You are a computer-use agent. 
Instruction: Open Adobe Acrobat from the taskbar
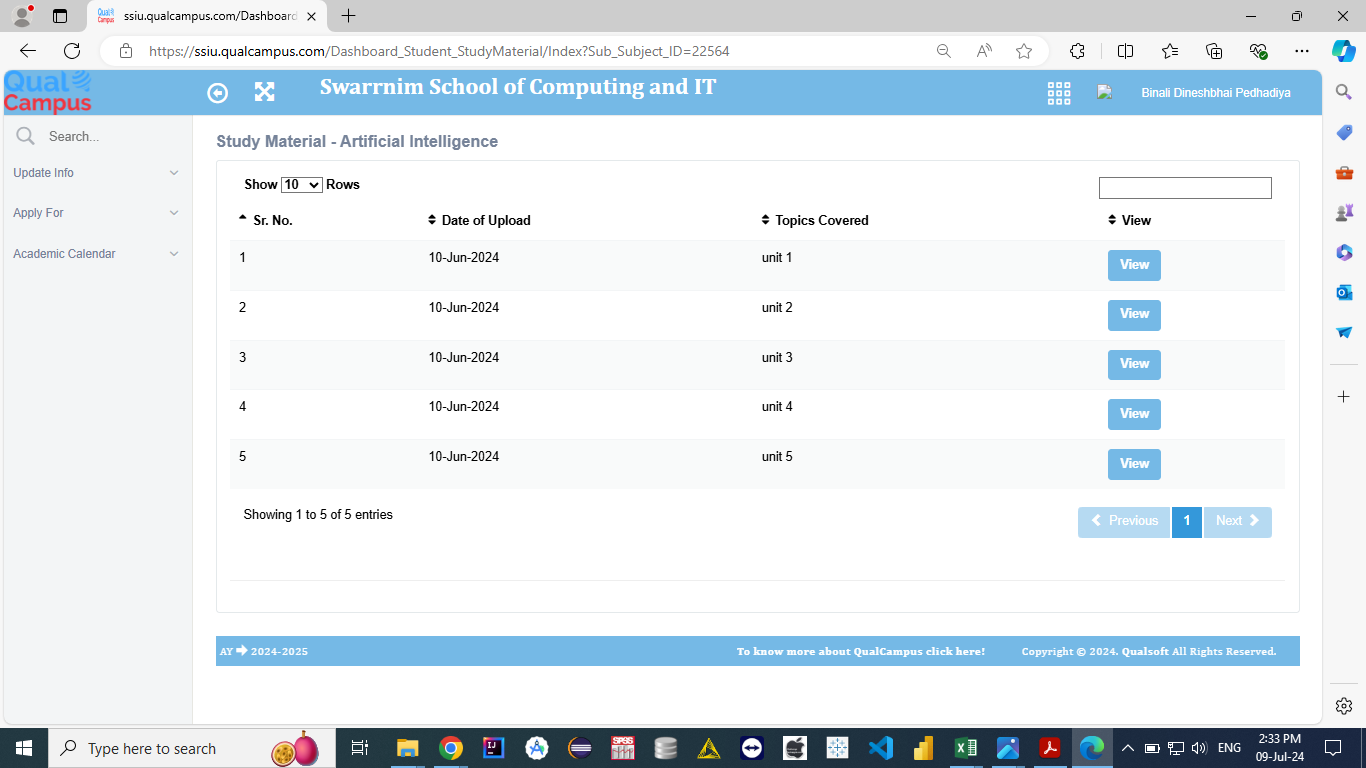pyautogui.click(x=1049, y=748)
